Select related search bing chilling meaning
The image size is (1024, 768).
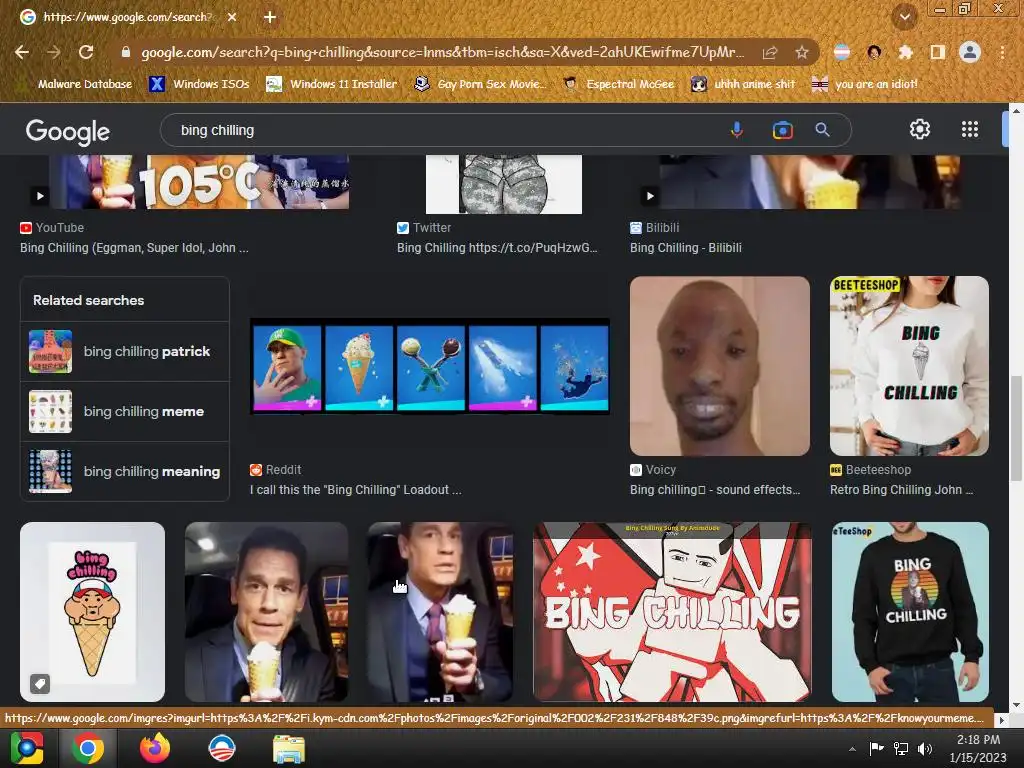(125, 472)
